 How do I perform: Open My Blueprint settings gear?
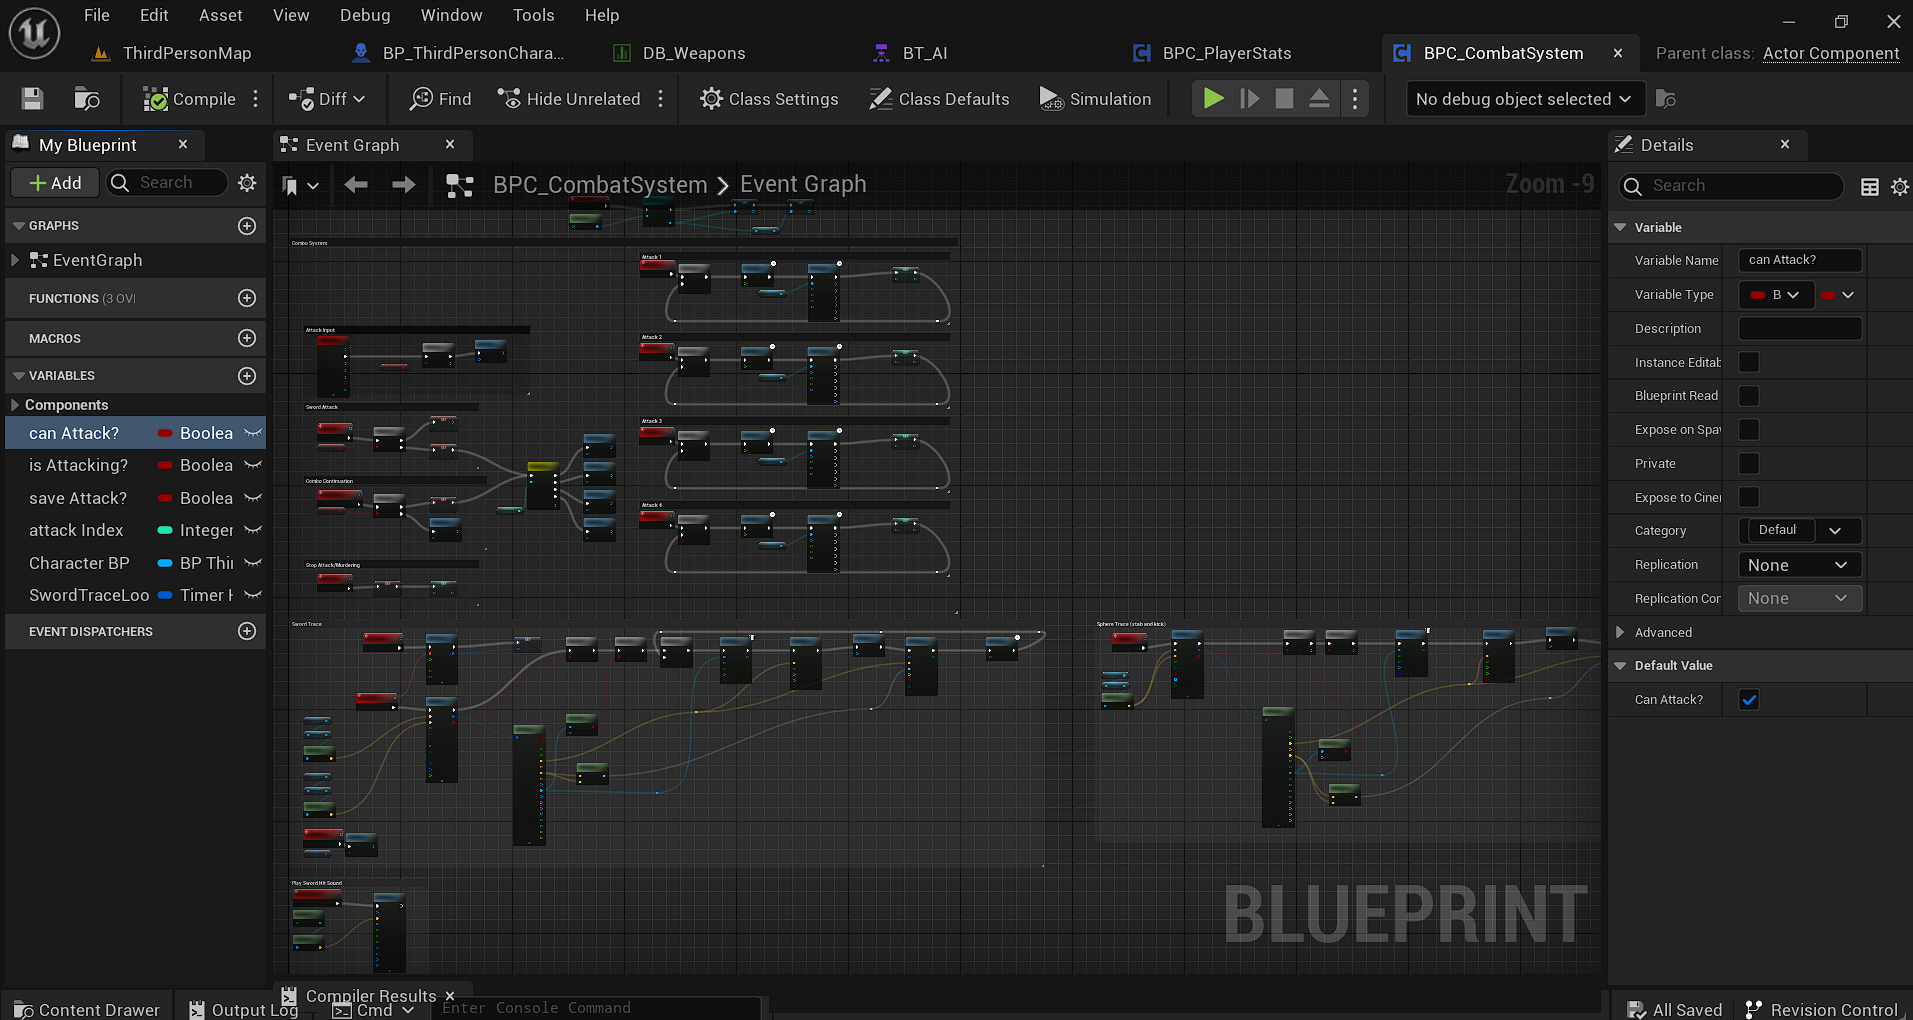tap(247, 183)
